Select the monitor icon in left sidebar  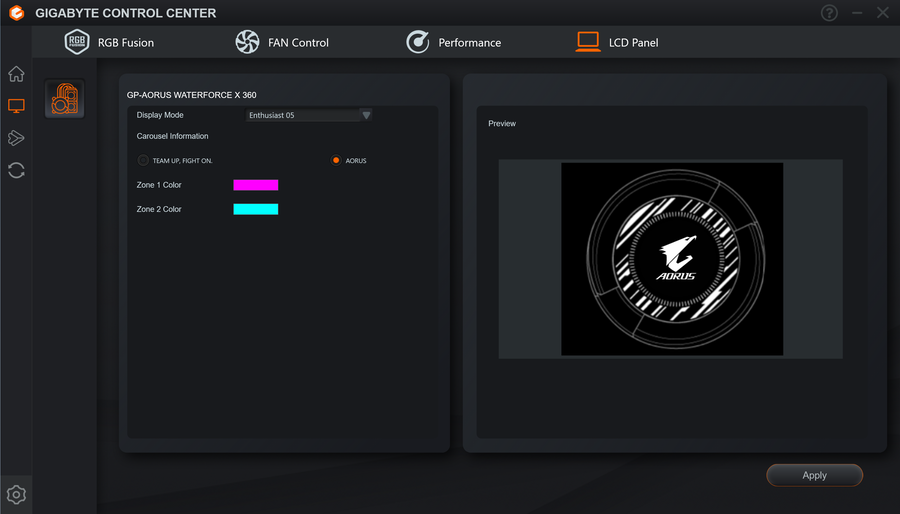coord(16,106)
